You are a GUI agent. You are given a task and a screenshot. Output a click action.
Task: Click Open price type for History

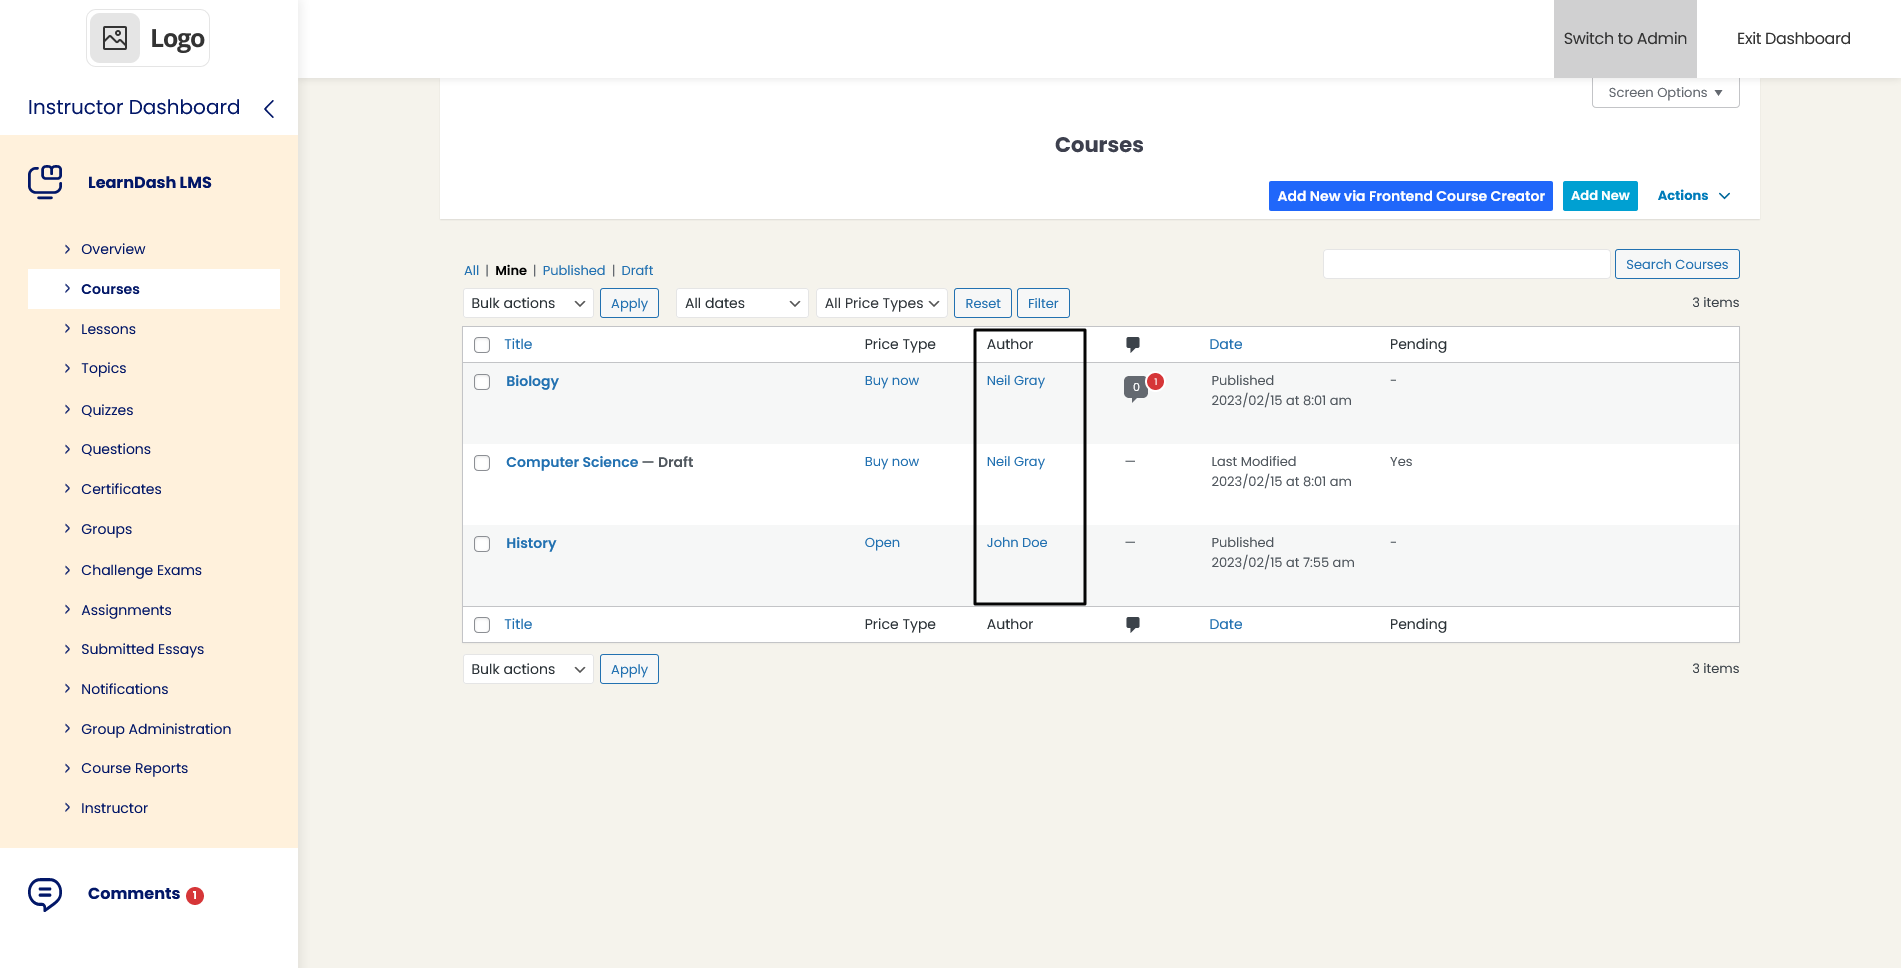882,542
